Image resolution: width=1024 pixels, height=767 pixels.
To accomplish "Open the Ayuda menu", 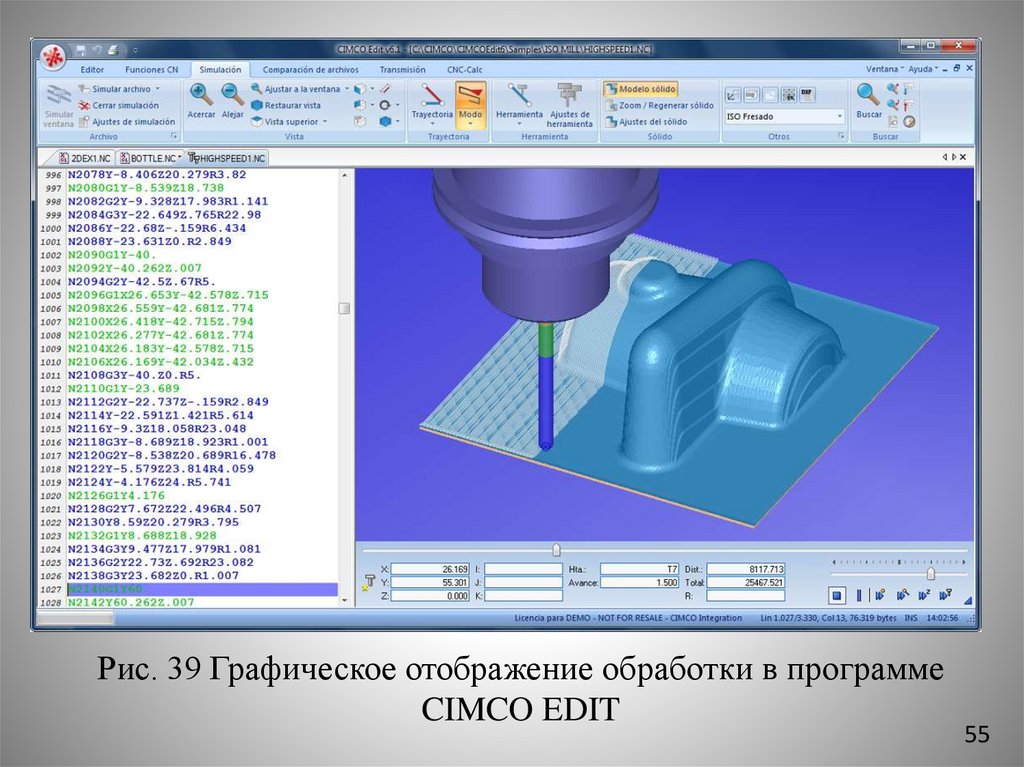I will tap(922, 69).
